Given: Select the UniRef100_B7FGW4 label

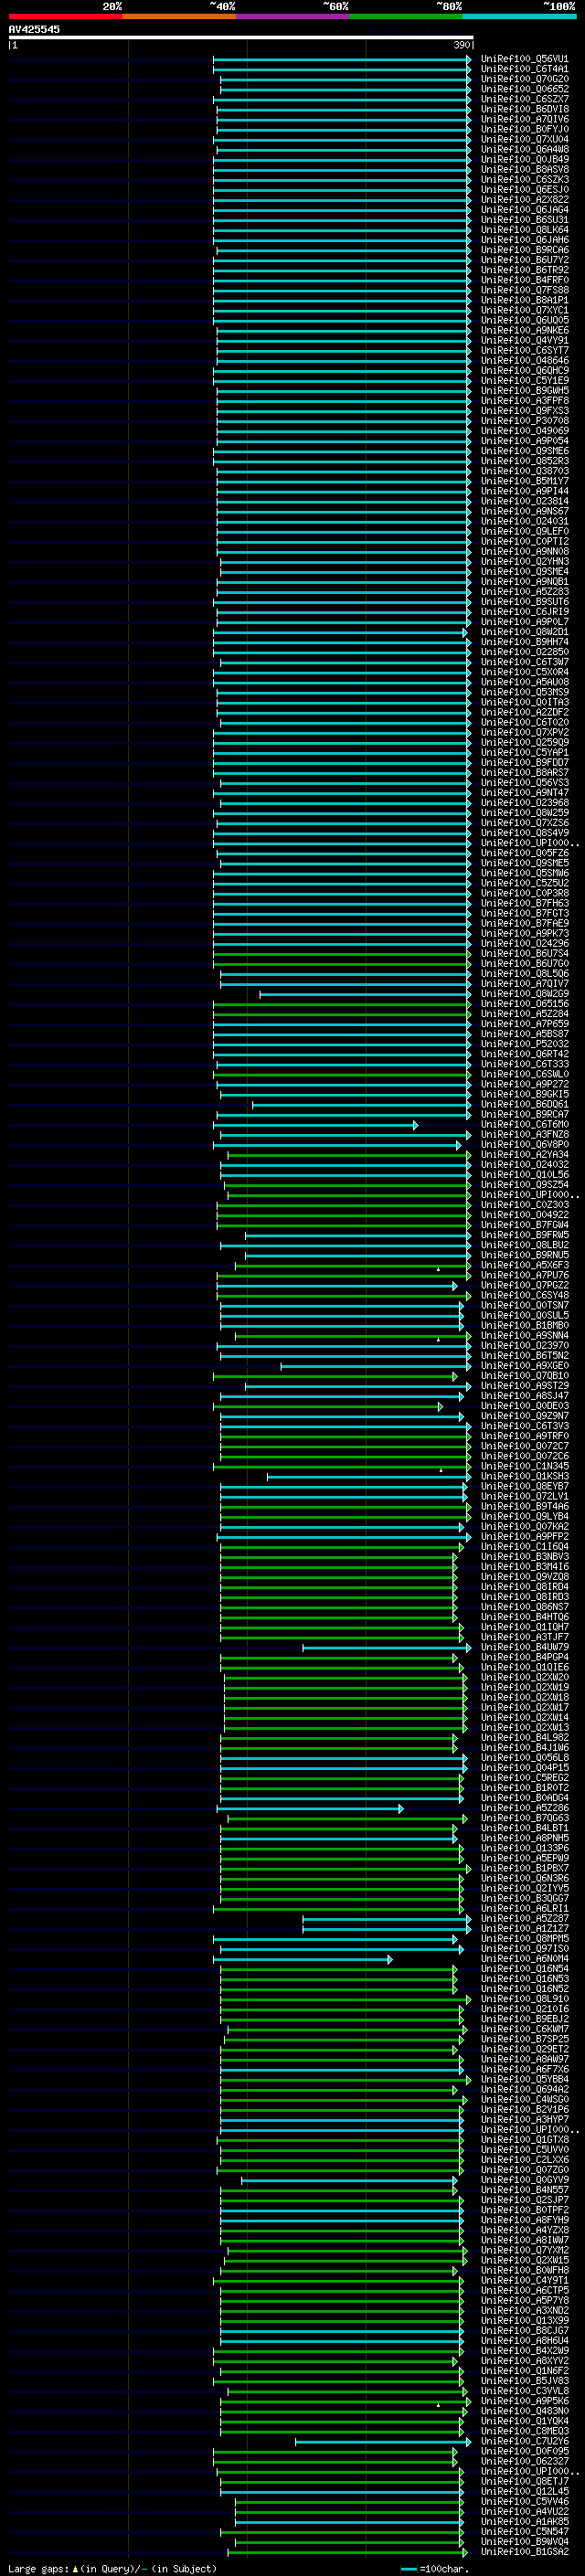Looking at the screenshot, I should [525, 1225].
